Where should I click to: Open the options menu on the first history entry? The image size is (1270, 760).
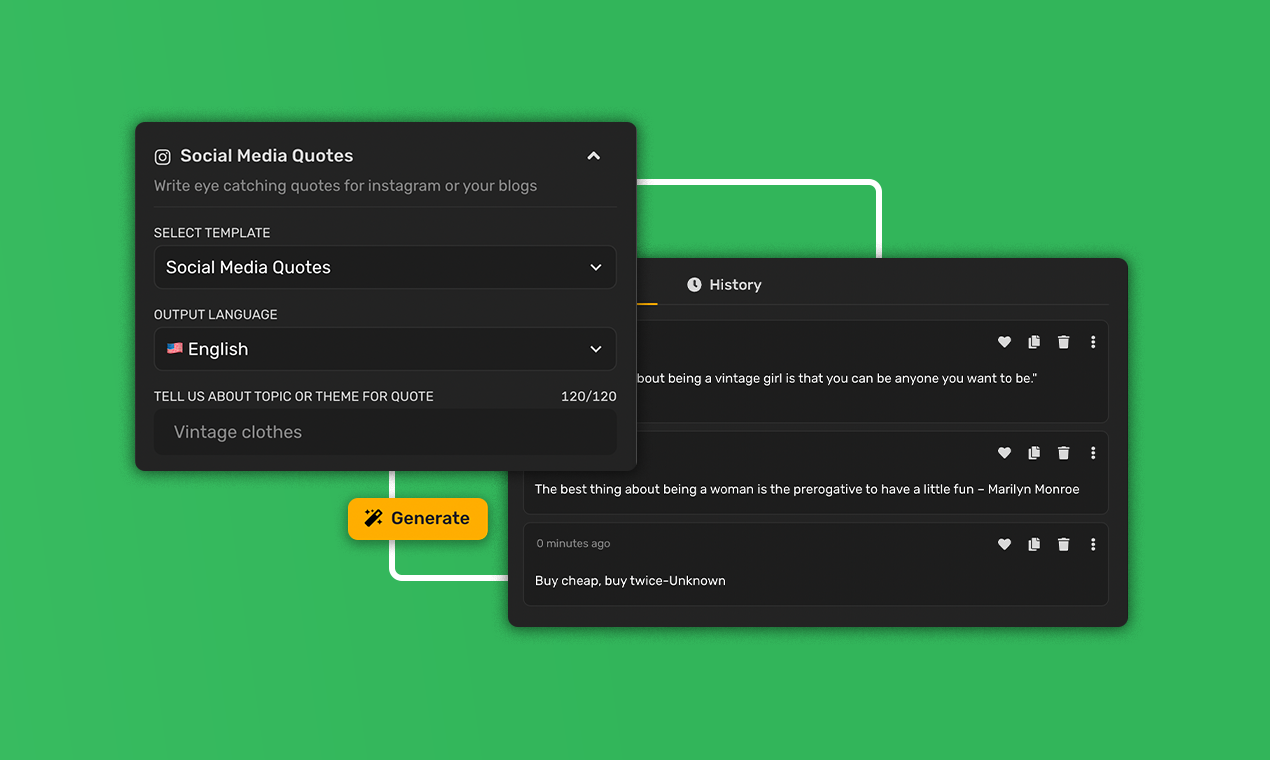pyautogui.click(x=1093, y=342)
